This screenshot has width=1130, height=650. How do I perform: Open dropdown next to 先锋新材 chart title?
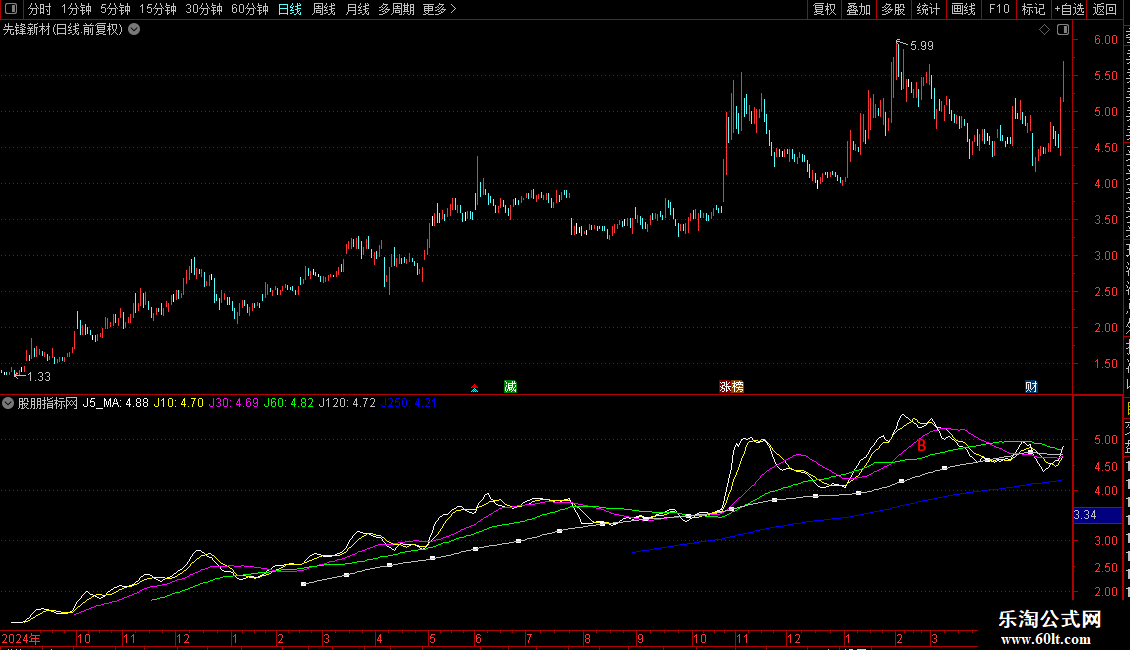[134, 30]
